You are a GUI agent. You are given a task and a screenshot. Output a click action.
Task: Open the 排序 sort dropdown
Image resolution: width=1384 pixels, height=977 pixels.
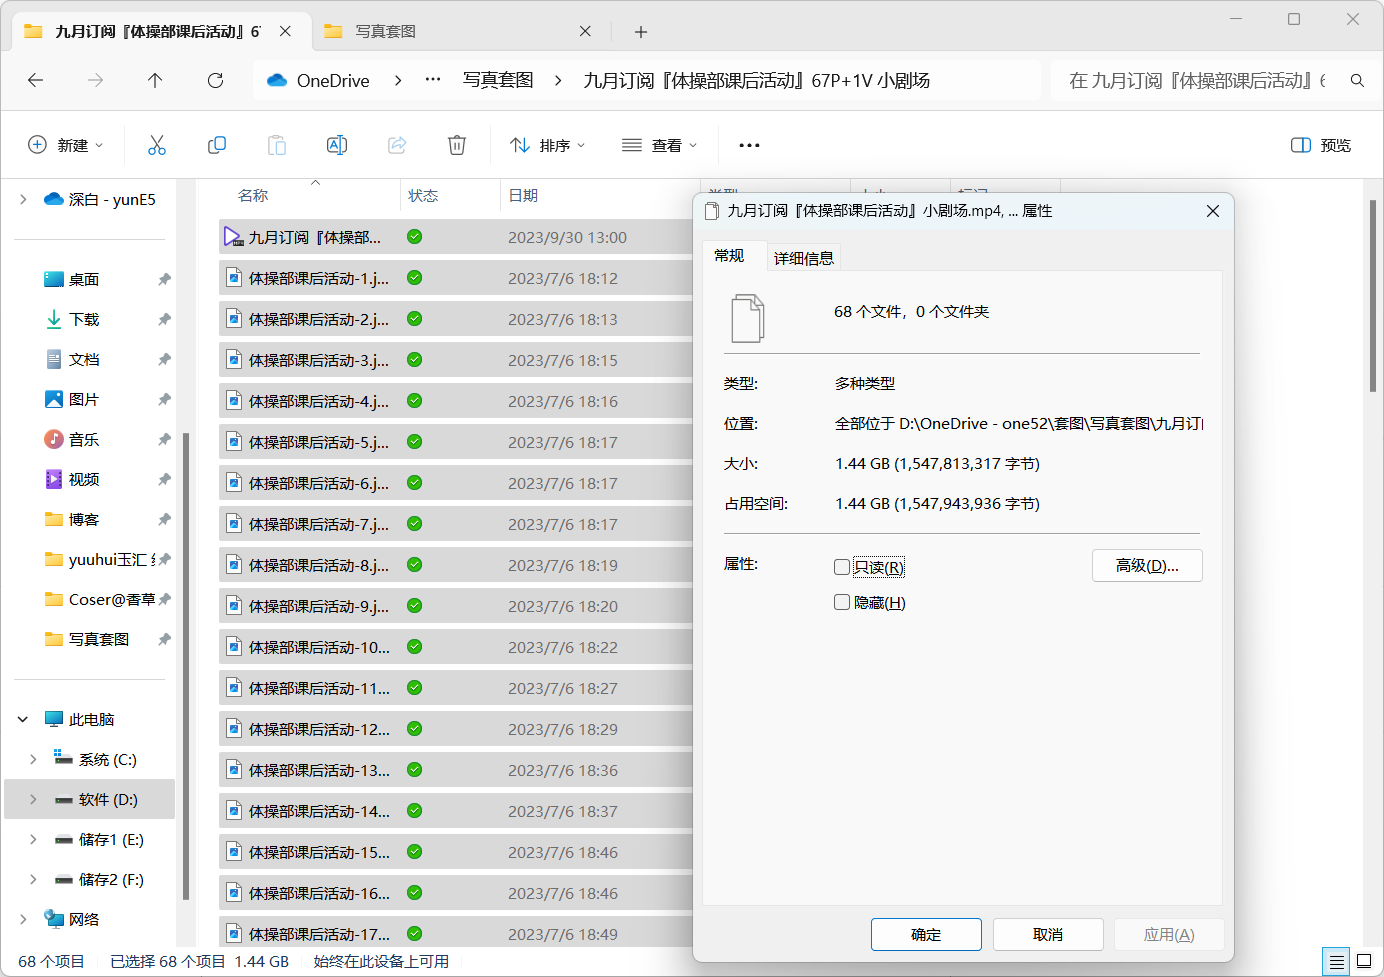(x=547, y=145)
